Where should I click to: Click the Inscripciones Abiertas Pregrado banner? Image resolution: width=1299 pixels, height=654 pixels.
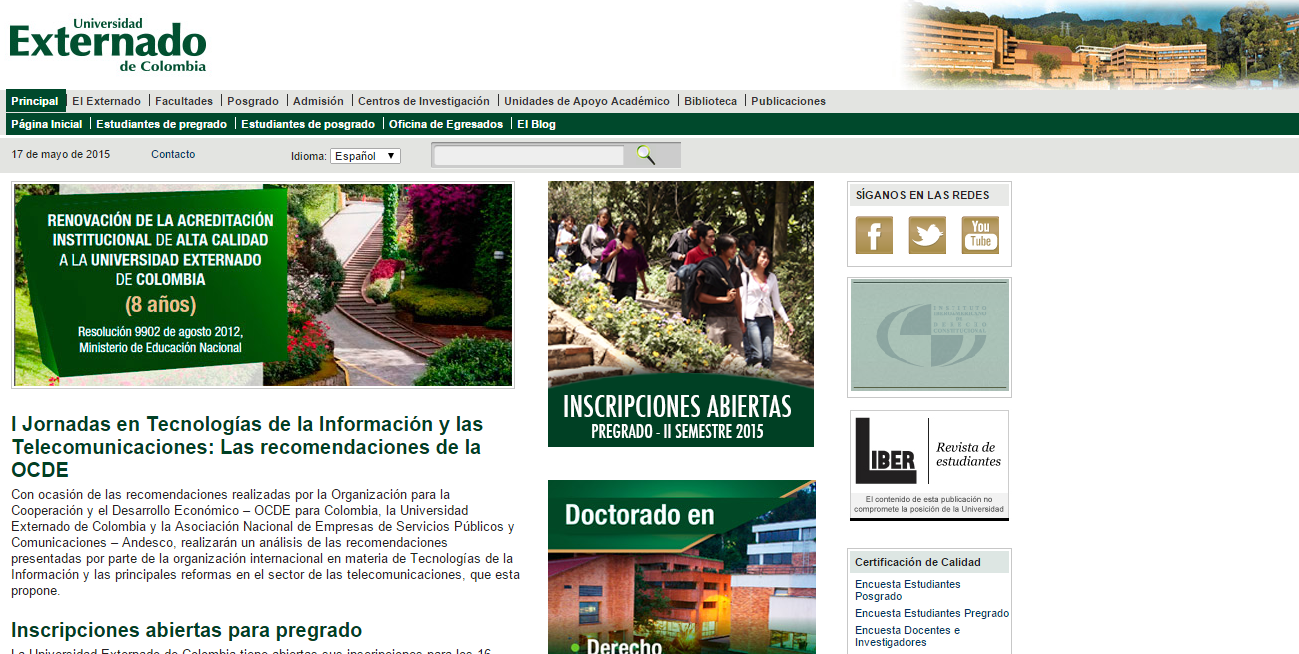(680, 314)
